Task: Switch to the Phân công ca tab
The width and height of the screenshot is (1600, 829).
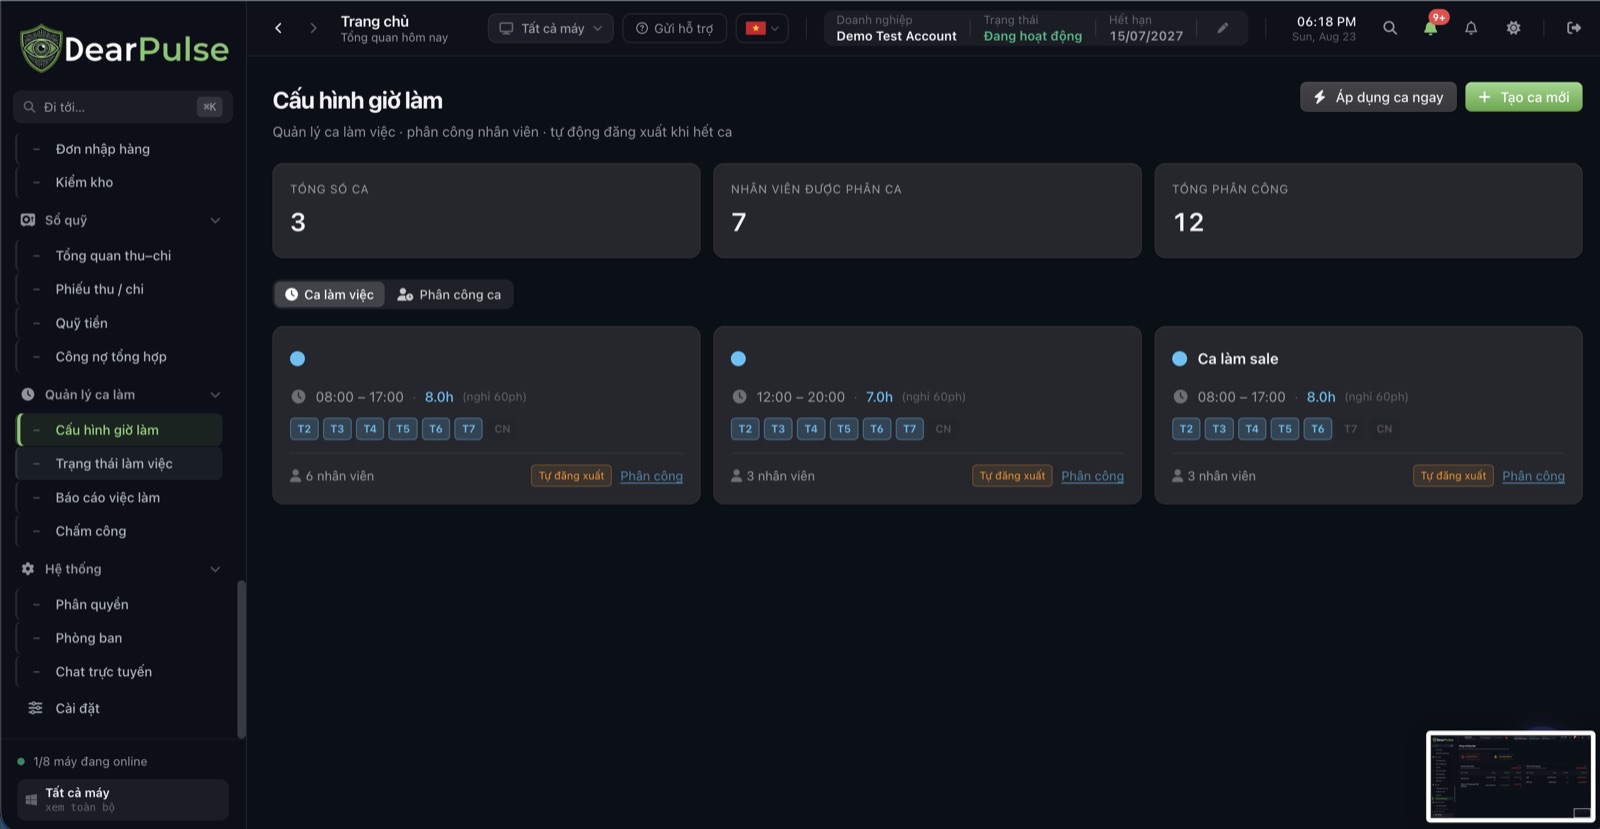Action: click(450, 294)
